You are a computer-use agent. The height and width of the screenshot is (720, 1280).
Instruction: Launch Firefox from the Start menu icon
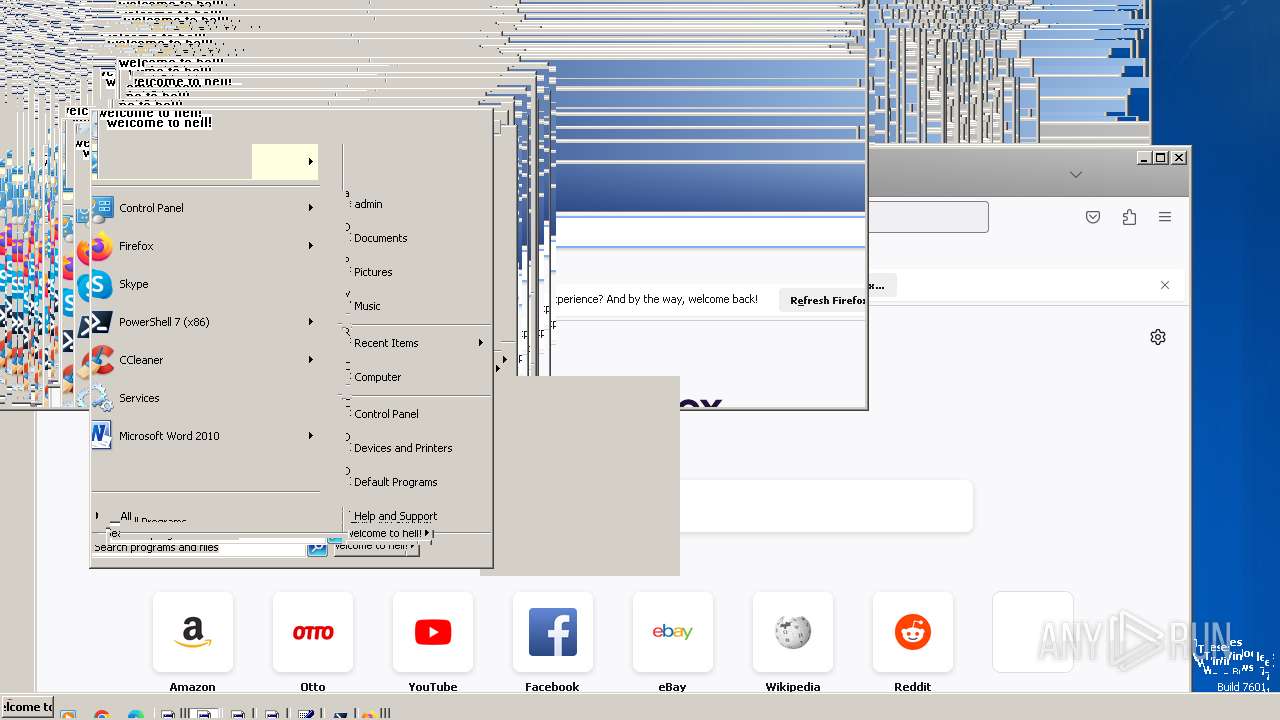pyautogui.click(x=102, y=246)
